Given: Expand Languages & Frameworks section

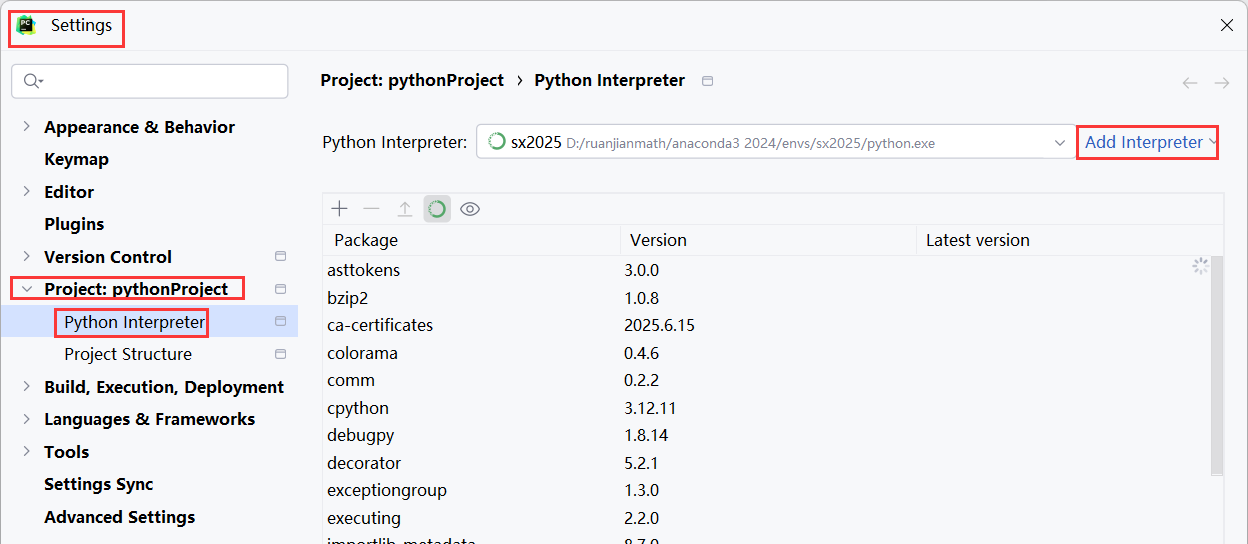Looking at the screenshot, I should (26, 419).
